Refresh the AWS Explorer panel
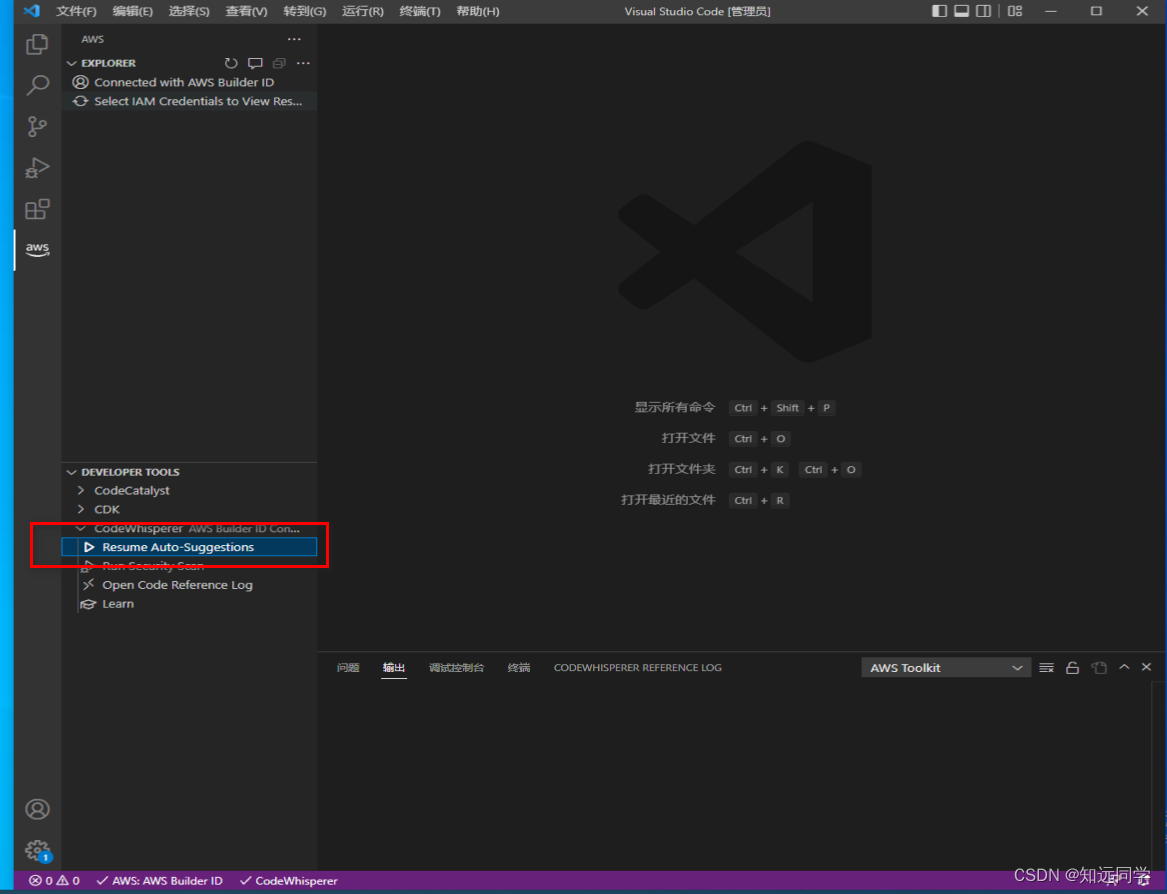 point(231,63)
